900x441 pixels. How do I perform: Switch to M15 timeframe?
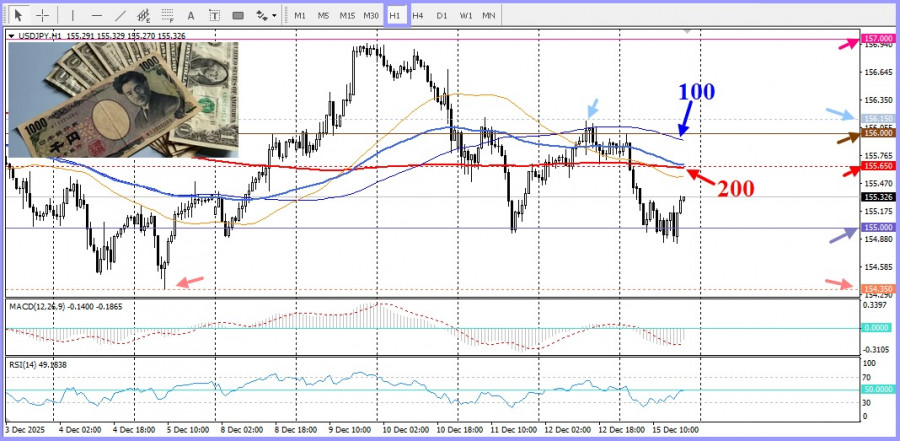click(x=346, y=15)
